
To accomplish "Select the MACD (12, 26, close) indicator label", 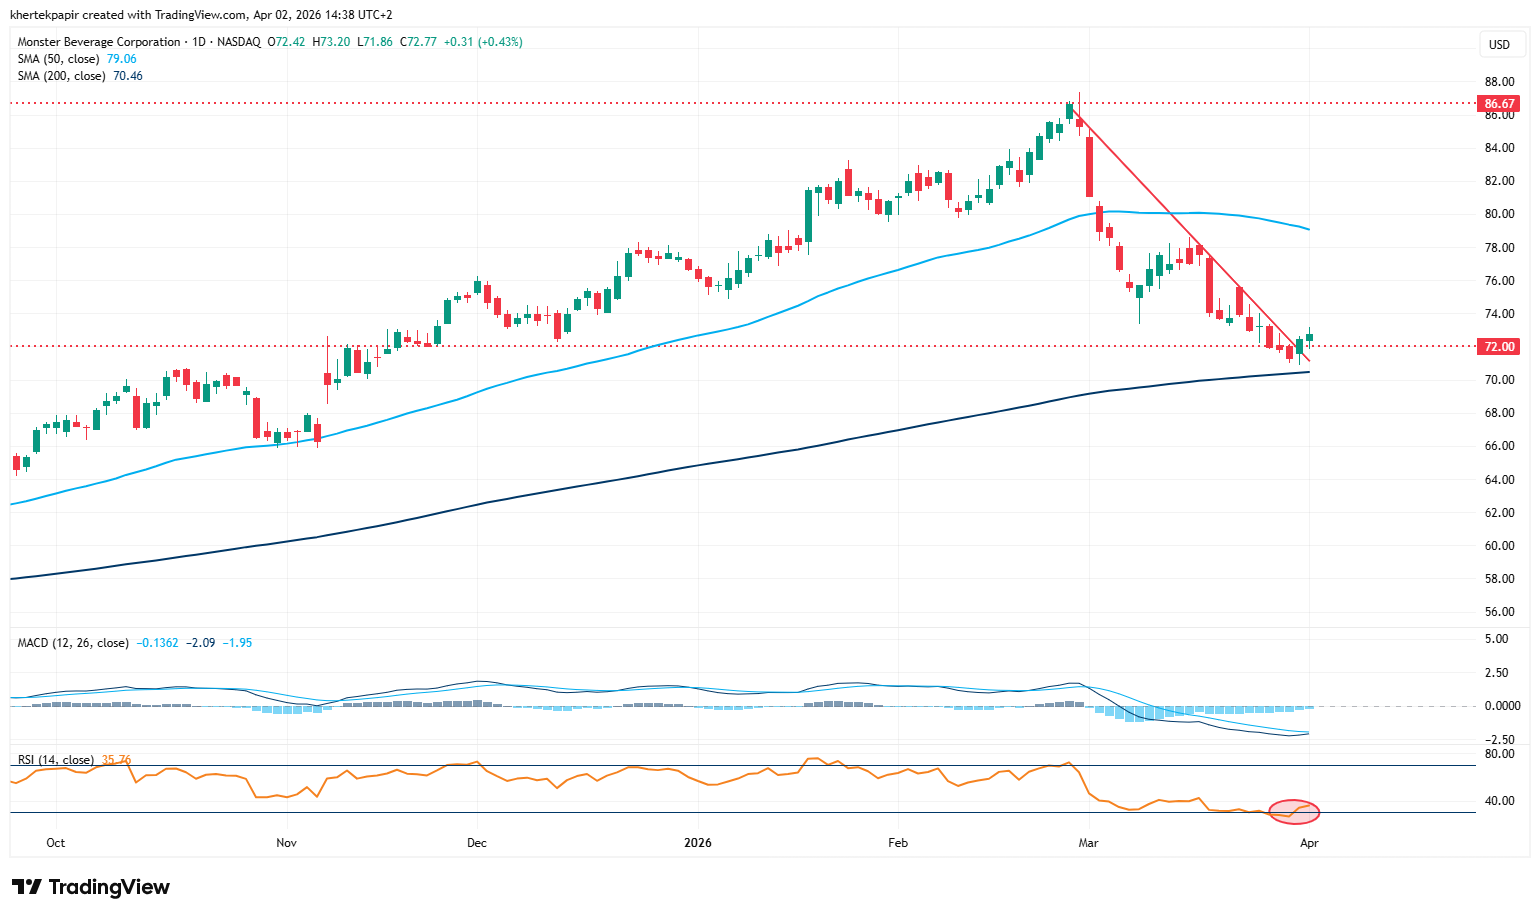I will pyautogui.click(x=73, y=643).
